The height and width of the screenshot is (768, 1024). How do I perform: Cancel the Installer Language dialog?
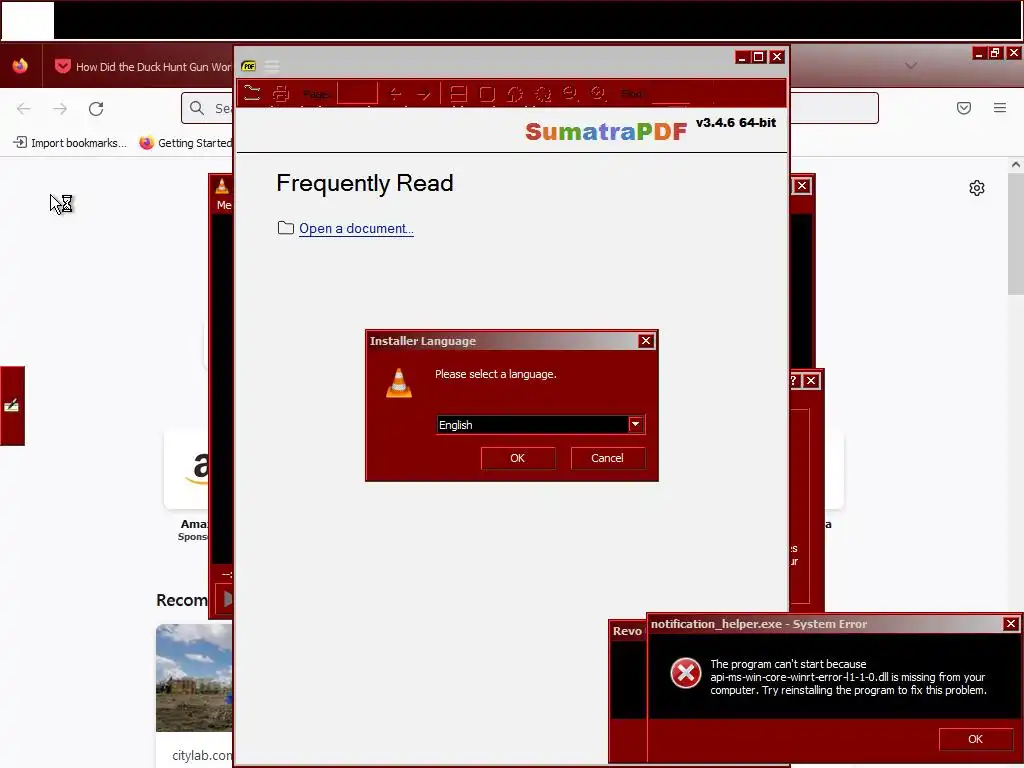607,458
